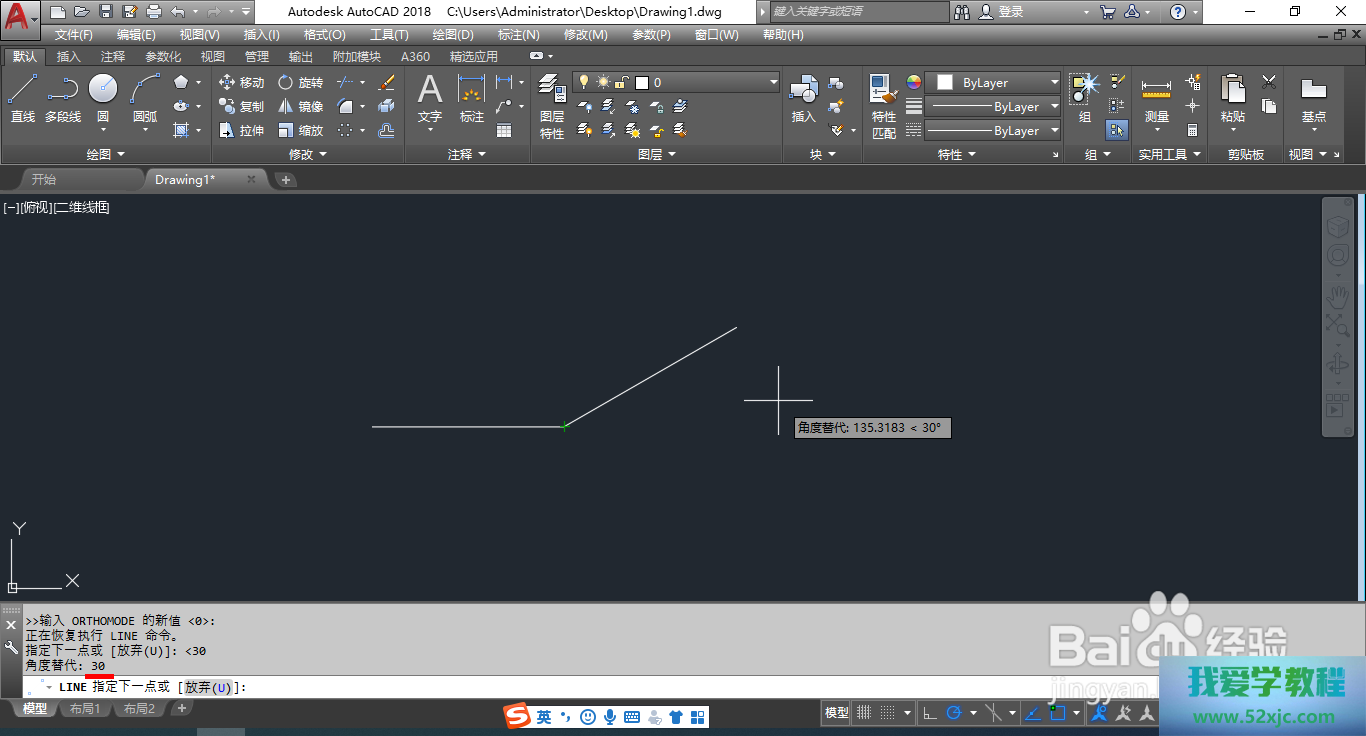Open the ByLayer color dropdown
The image size is (1366, 736).
click(1054, 83)
